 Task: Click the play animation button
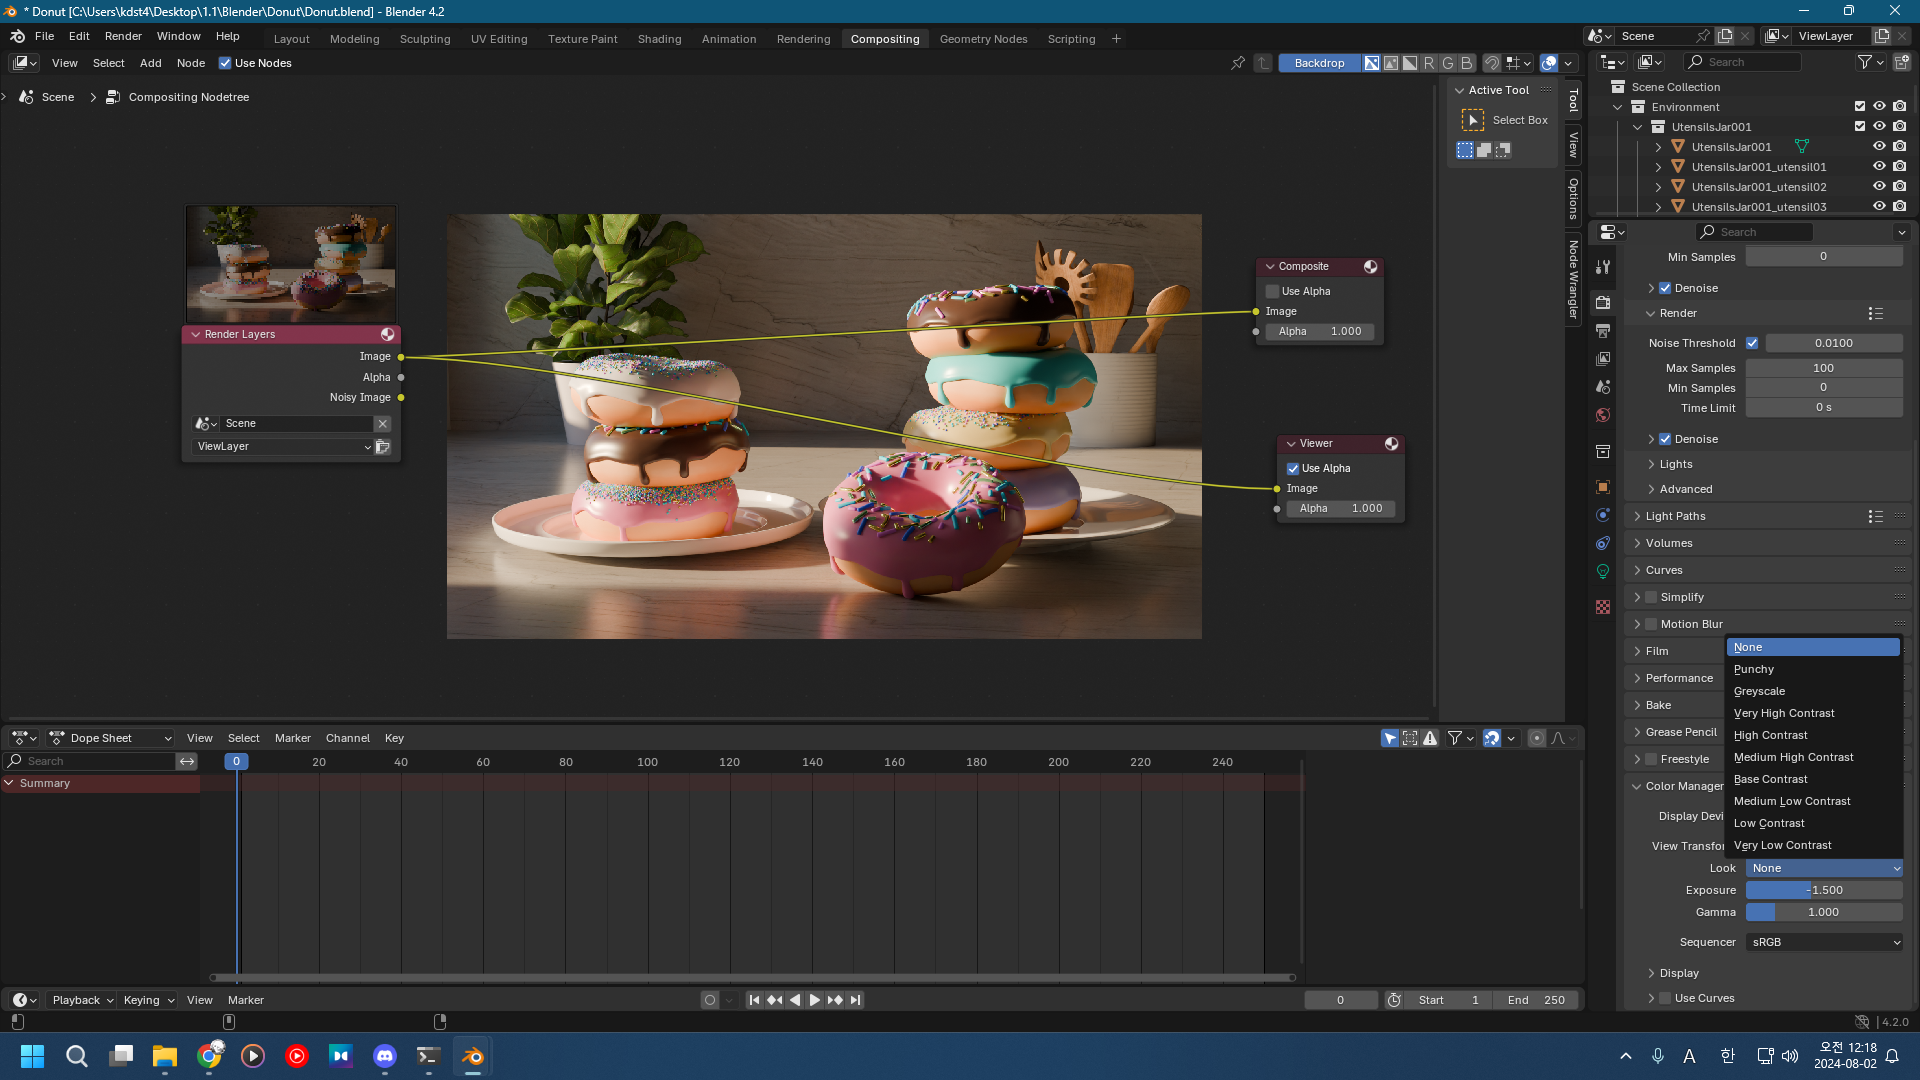[814, 1000]
